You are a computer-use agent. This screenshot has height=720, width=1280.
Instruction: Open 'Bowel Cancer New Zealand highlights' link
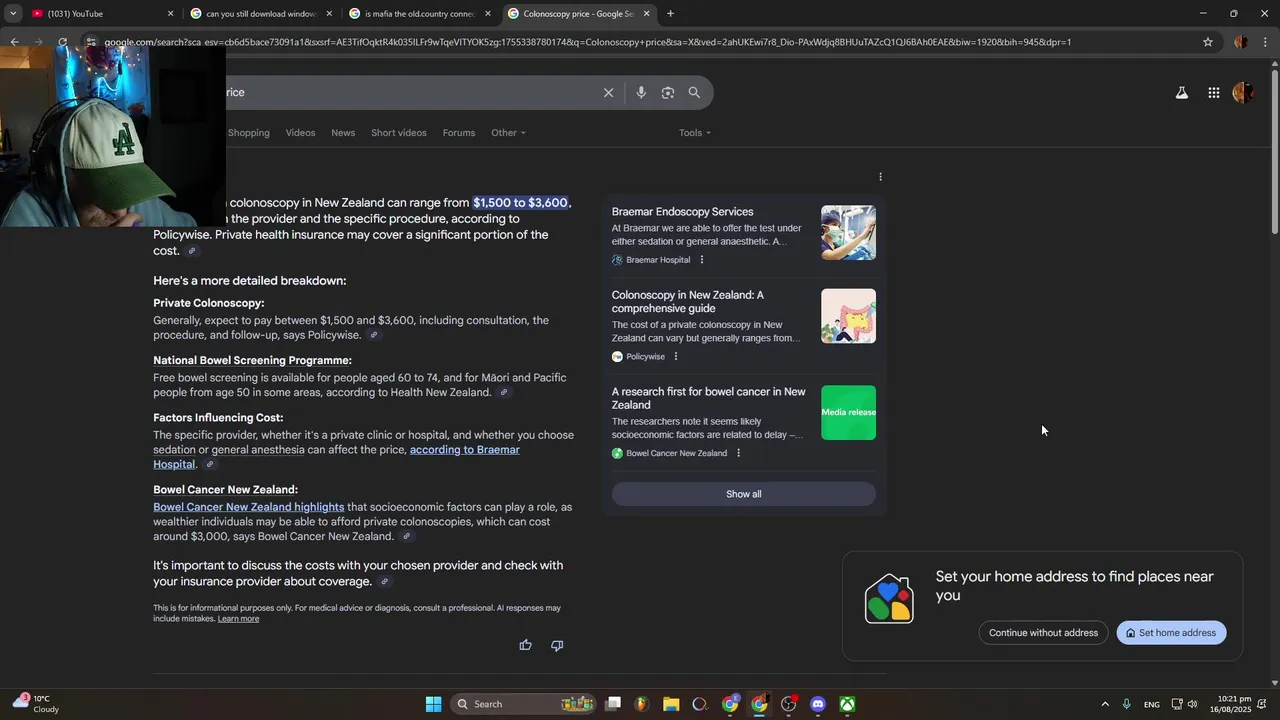click(248, 507)
